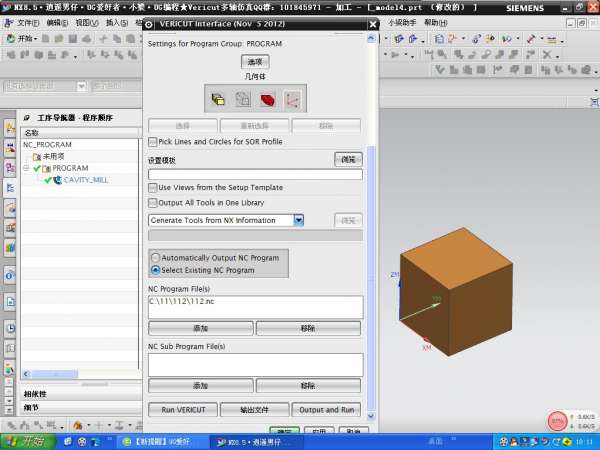This screenshot has width=600, height=450.
Task: Click the second geometry icon (gray wireframe)
Action: coord(243,99)
